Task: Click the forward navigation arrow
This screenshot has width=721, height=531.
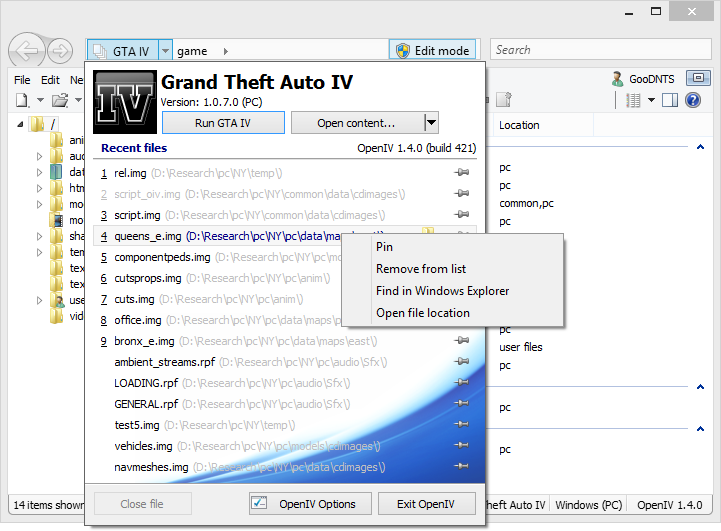Action: 59,50
